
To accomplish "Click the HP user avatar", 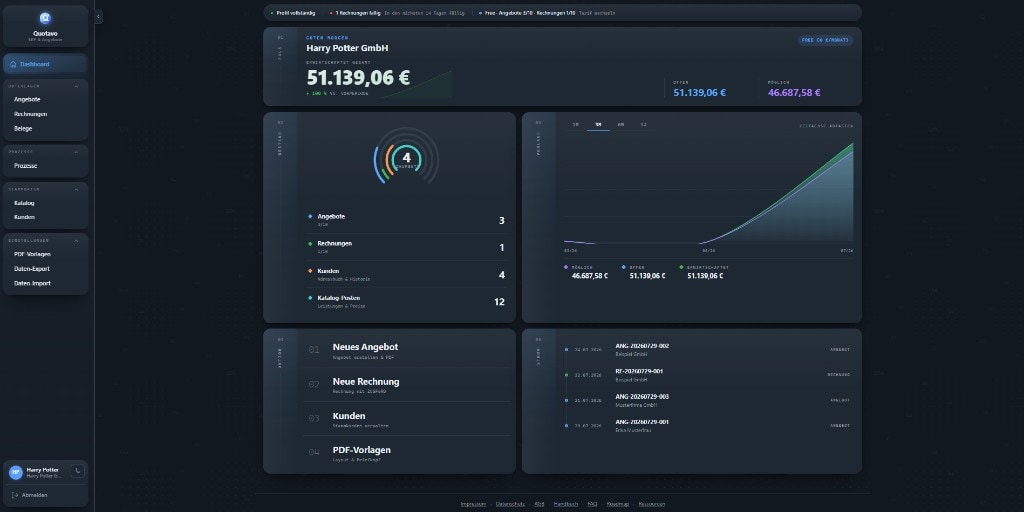I will pyautogui.click(x=16, y=473).
